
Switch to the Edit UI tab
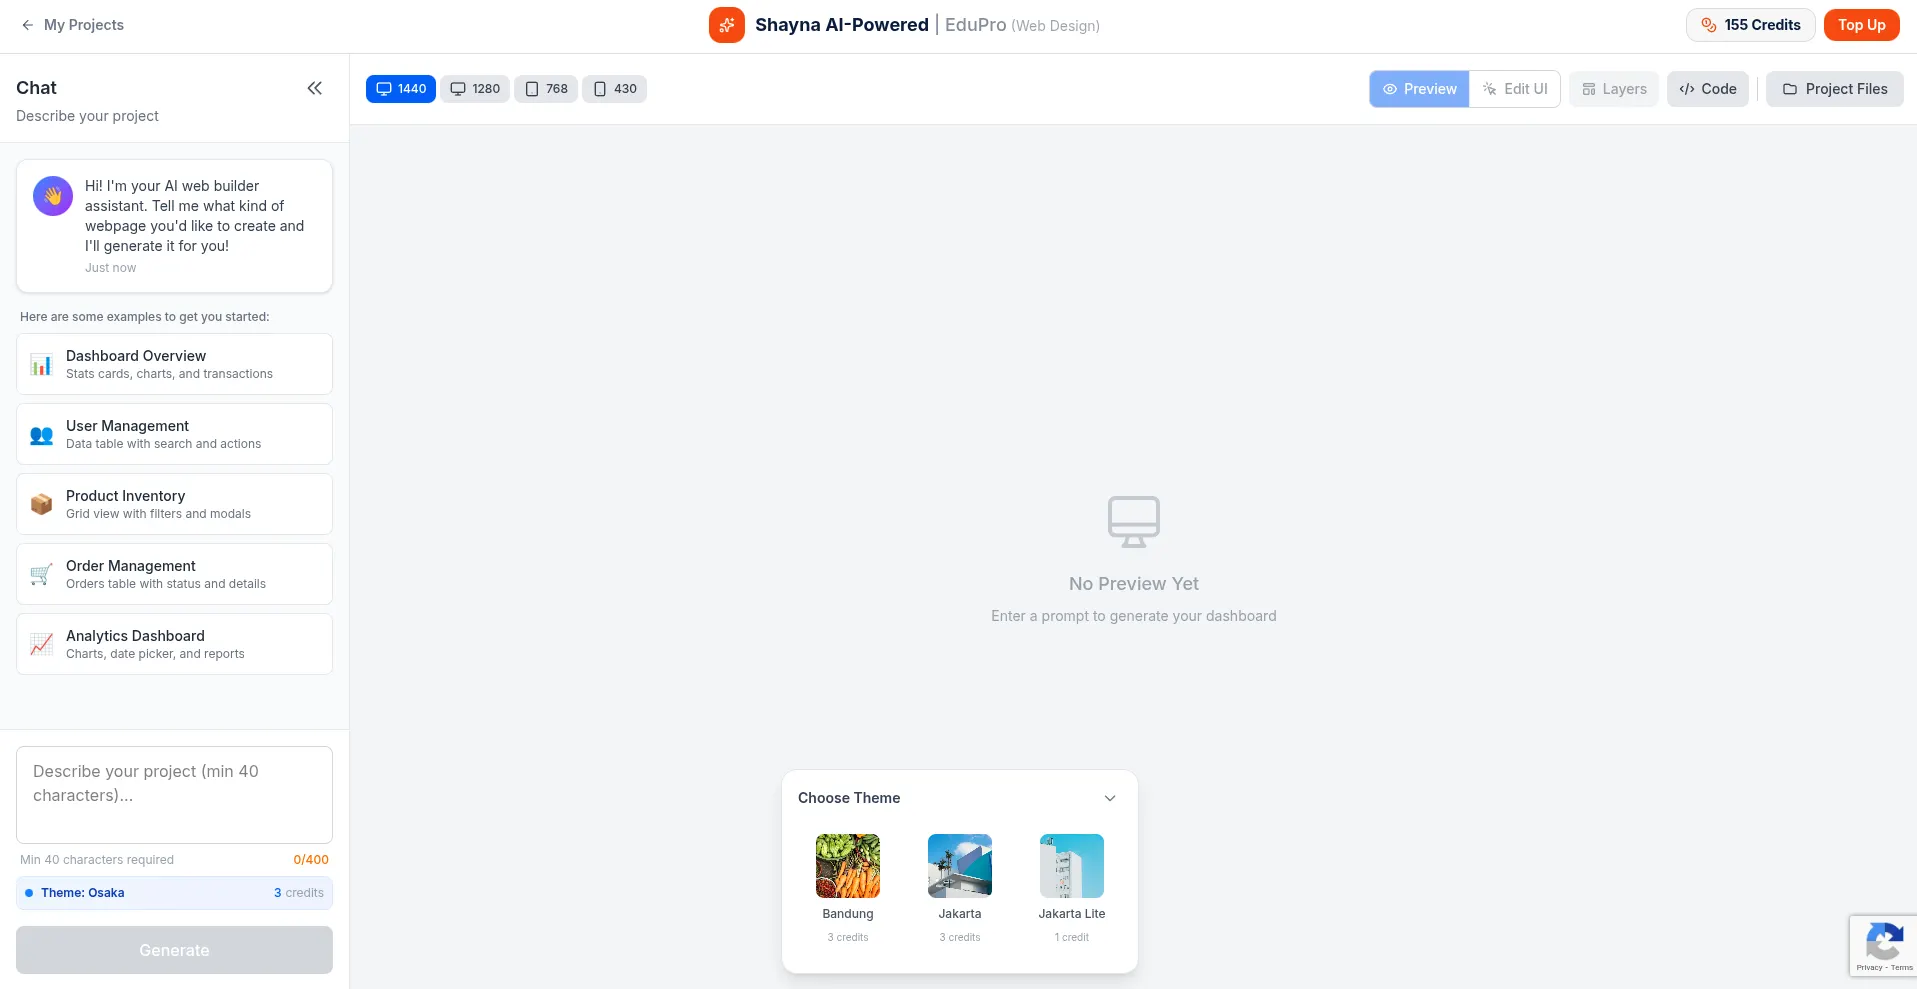tap(1515, 89)
